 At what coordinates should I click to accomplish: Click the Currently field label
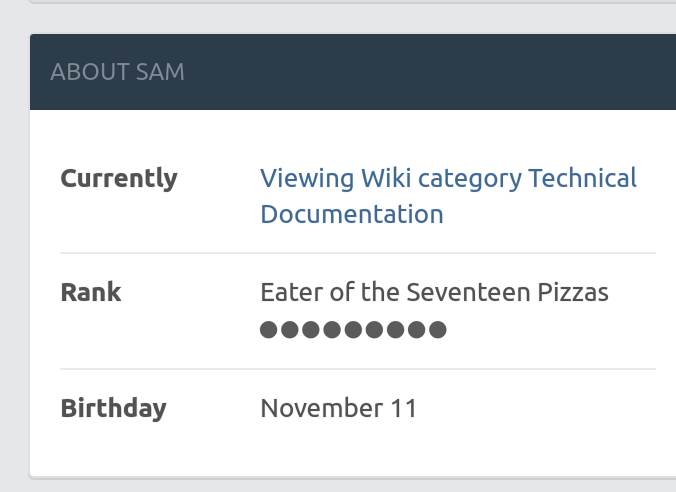pos(119,179)
